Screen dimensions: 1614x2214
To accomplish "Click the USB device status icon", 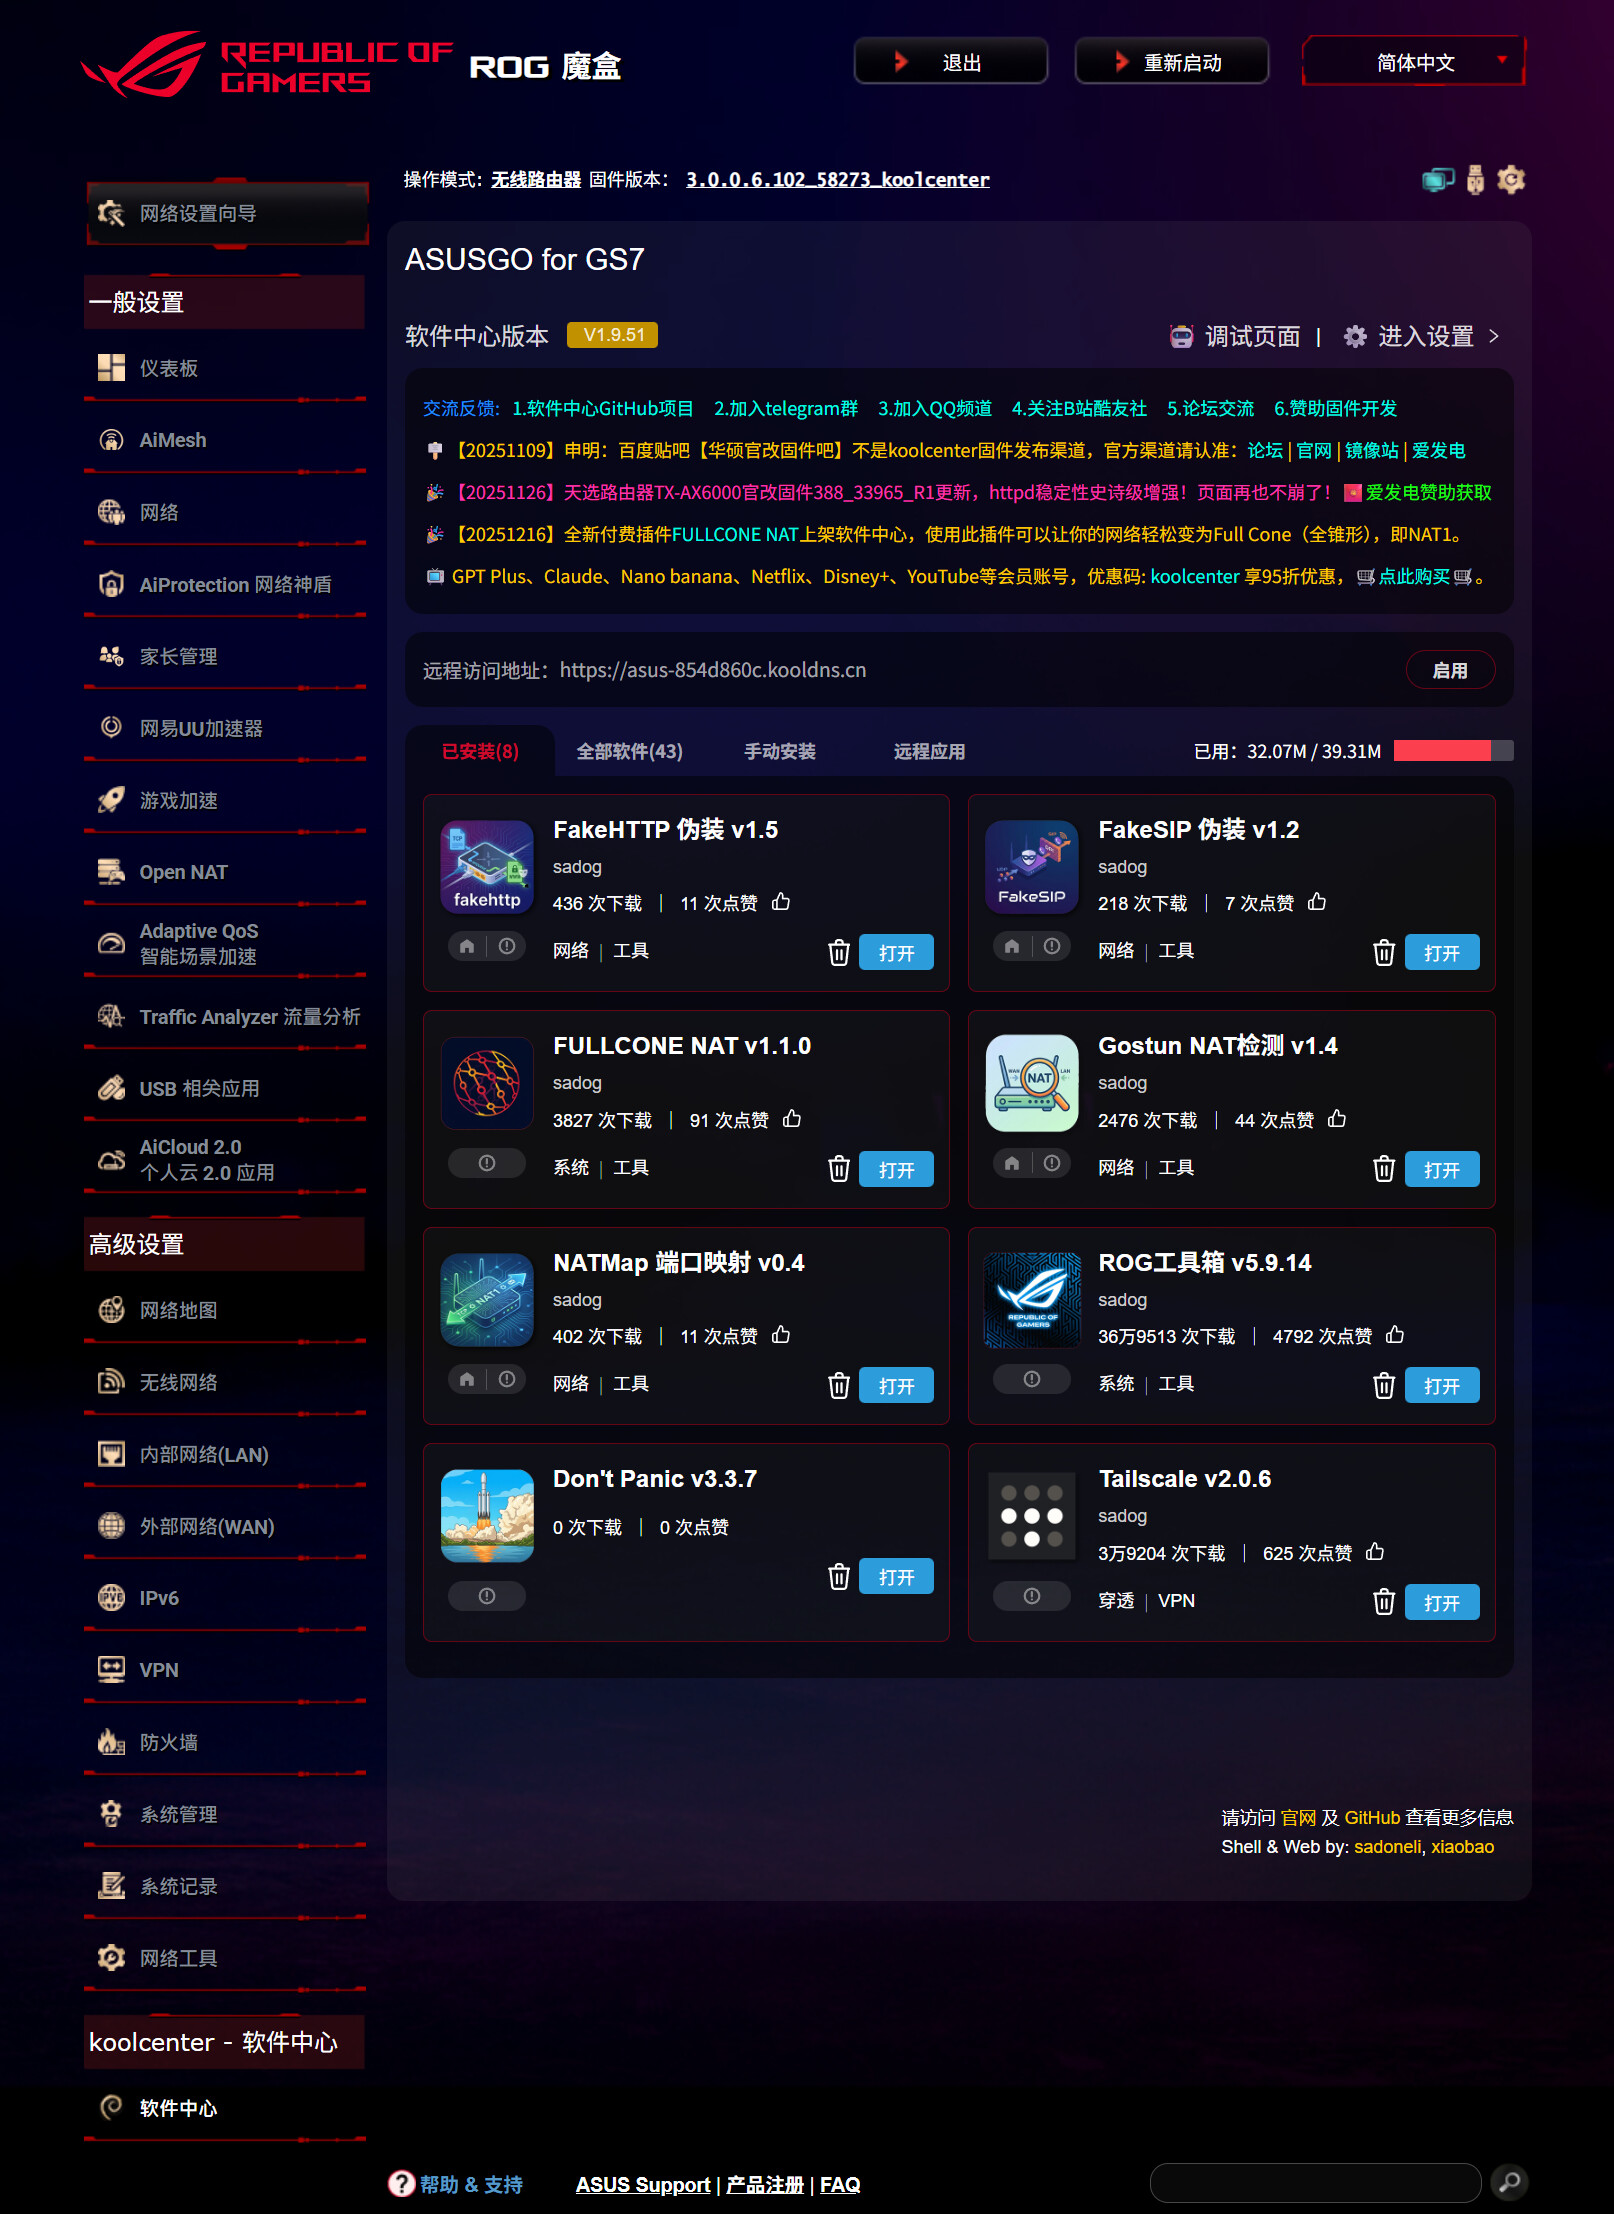I will (1475, 180).
